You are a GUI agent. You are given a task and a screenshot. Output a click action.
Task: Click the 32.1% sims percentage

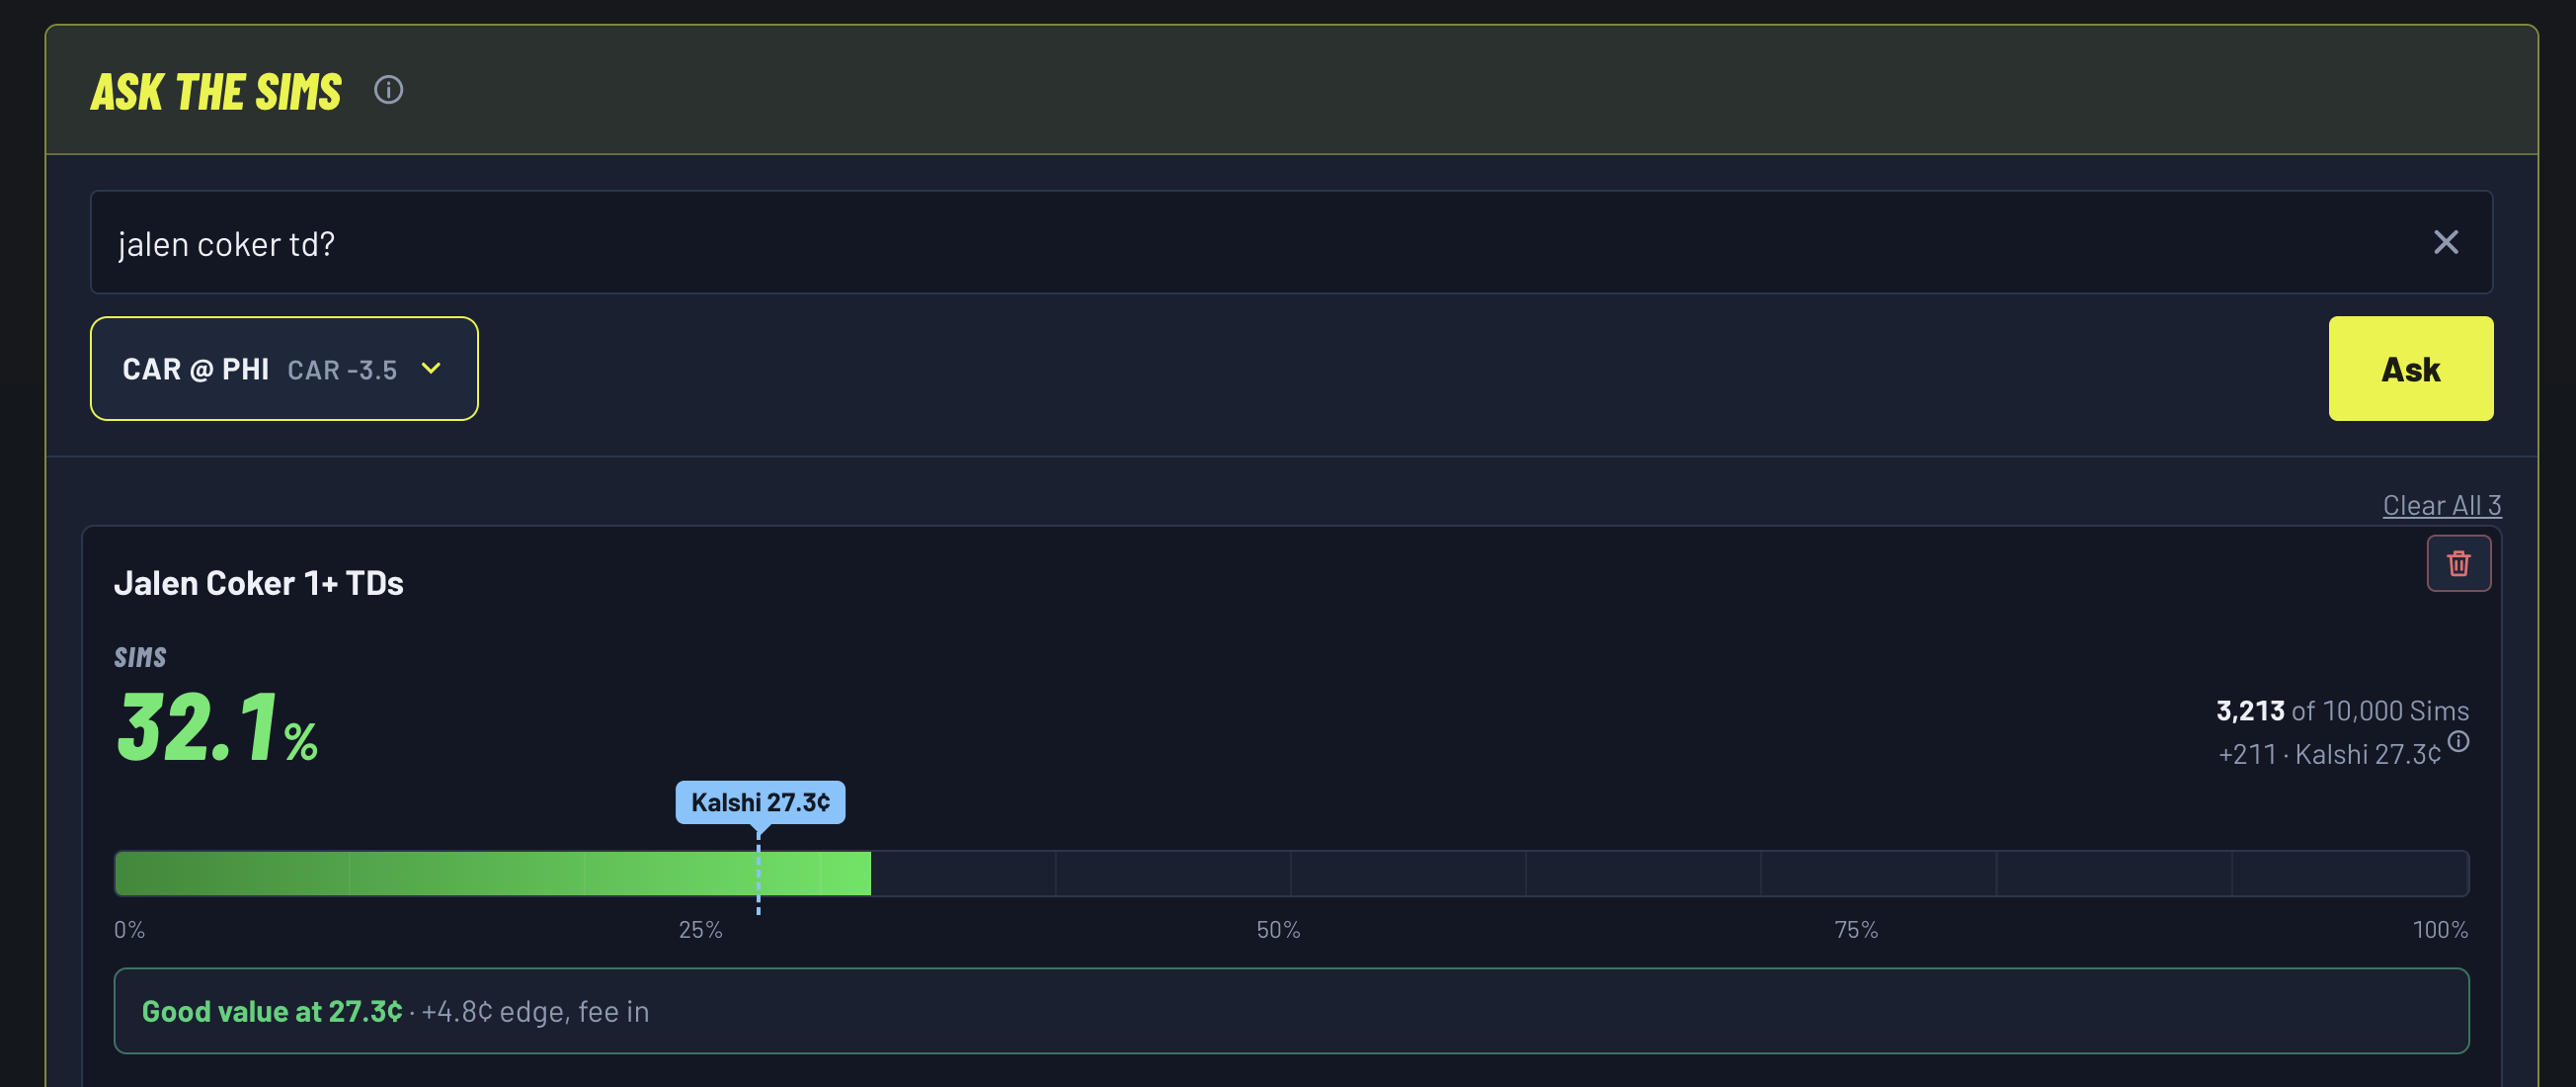point(217,727)
